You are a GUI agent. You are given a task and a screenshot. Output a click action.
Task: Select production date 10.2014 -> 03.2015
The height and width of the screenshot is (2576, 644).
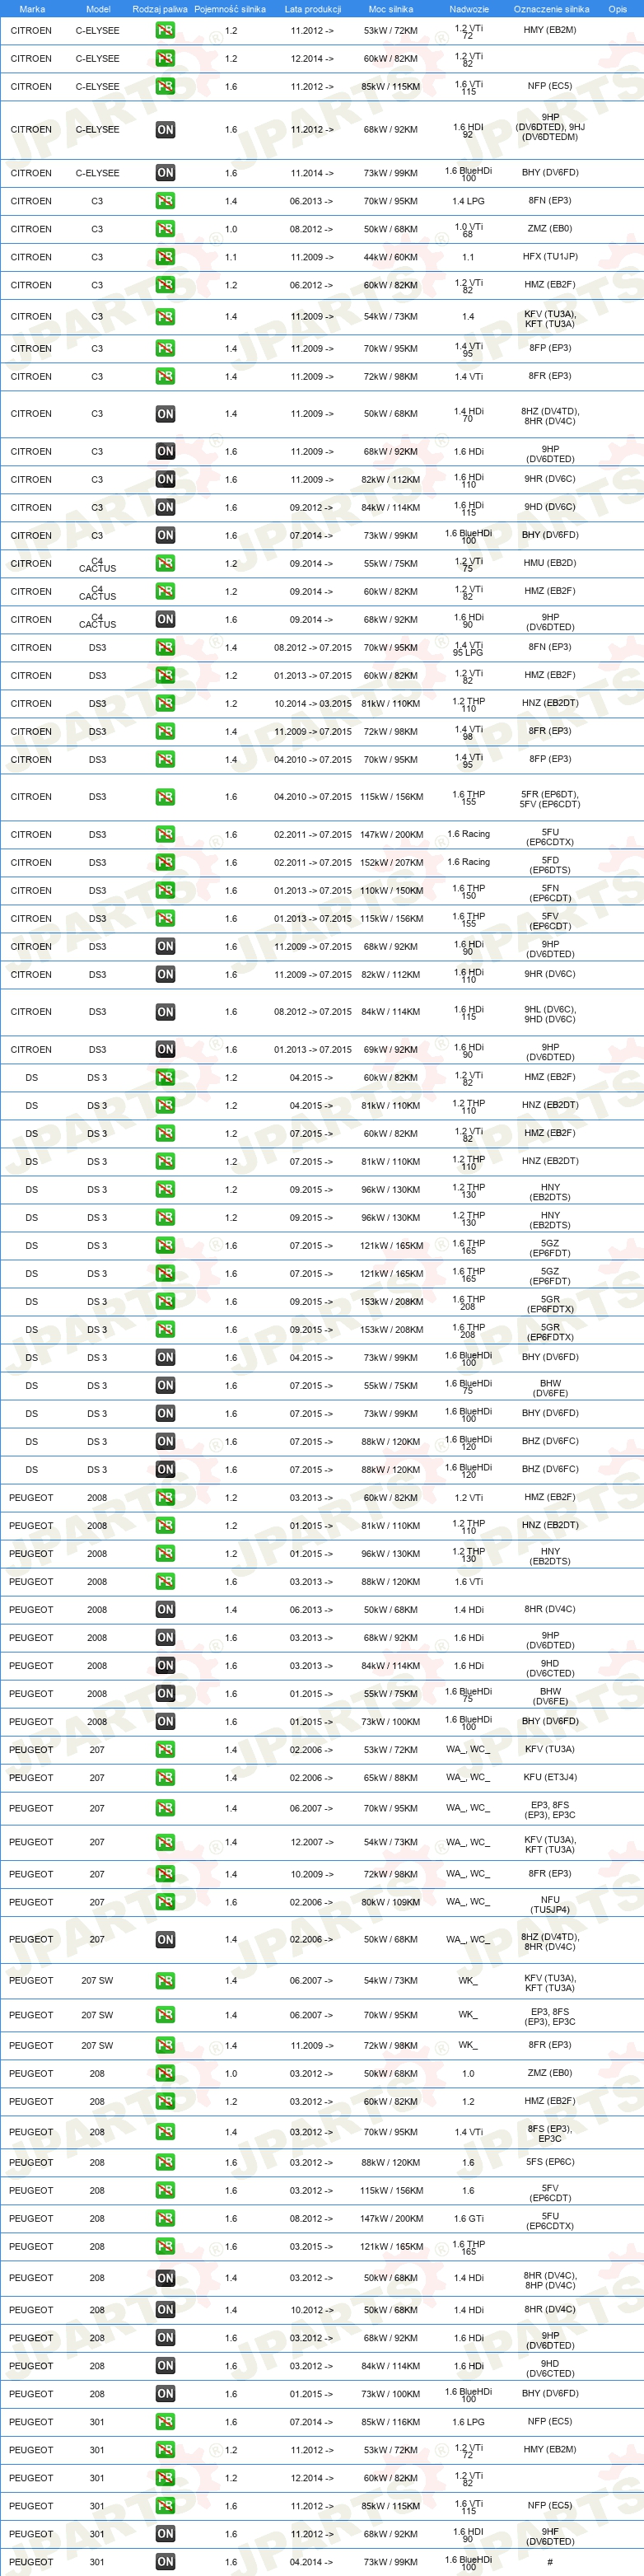point(313,704)
